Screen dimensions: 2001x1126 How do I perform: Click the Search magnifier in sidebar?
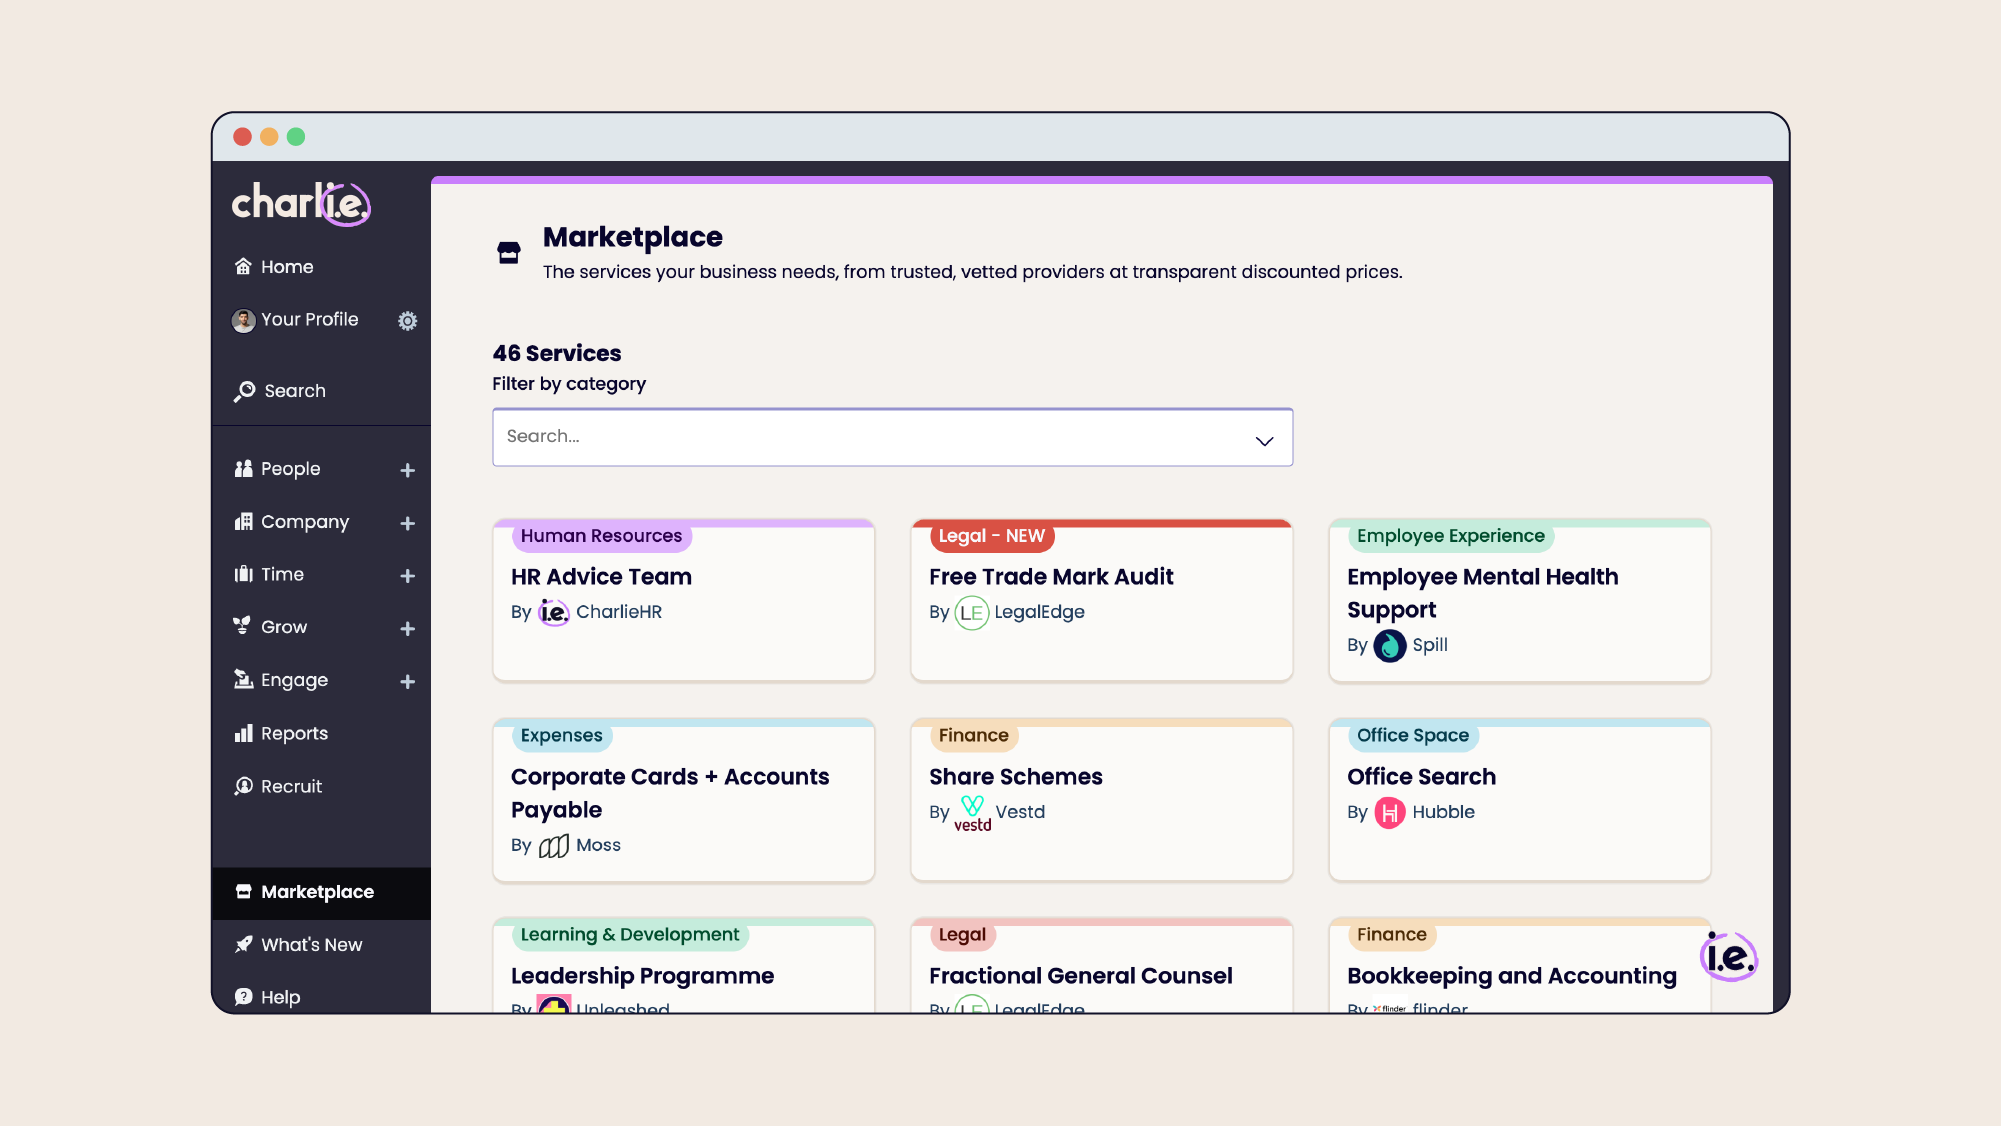pos(245,391)
